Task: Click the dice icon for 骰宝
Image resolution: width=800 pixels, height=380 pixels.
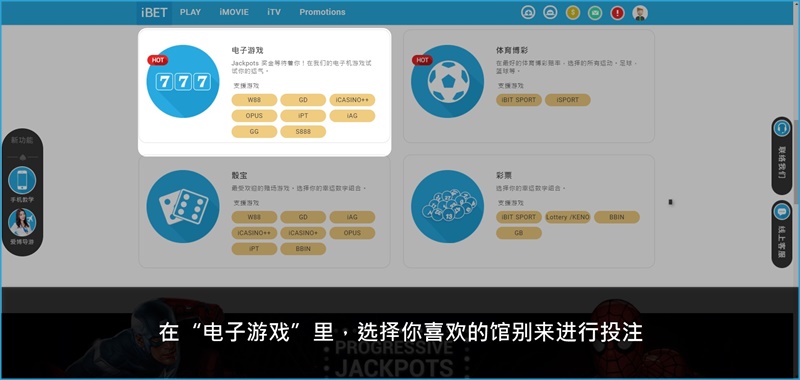Action: (183, 207)
